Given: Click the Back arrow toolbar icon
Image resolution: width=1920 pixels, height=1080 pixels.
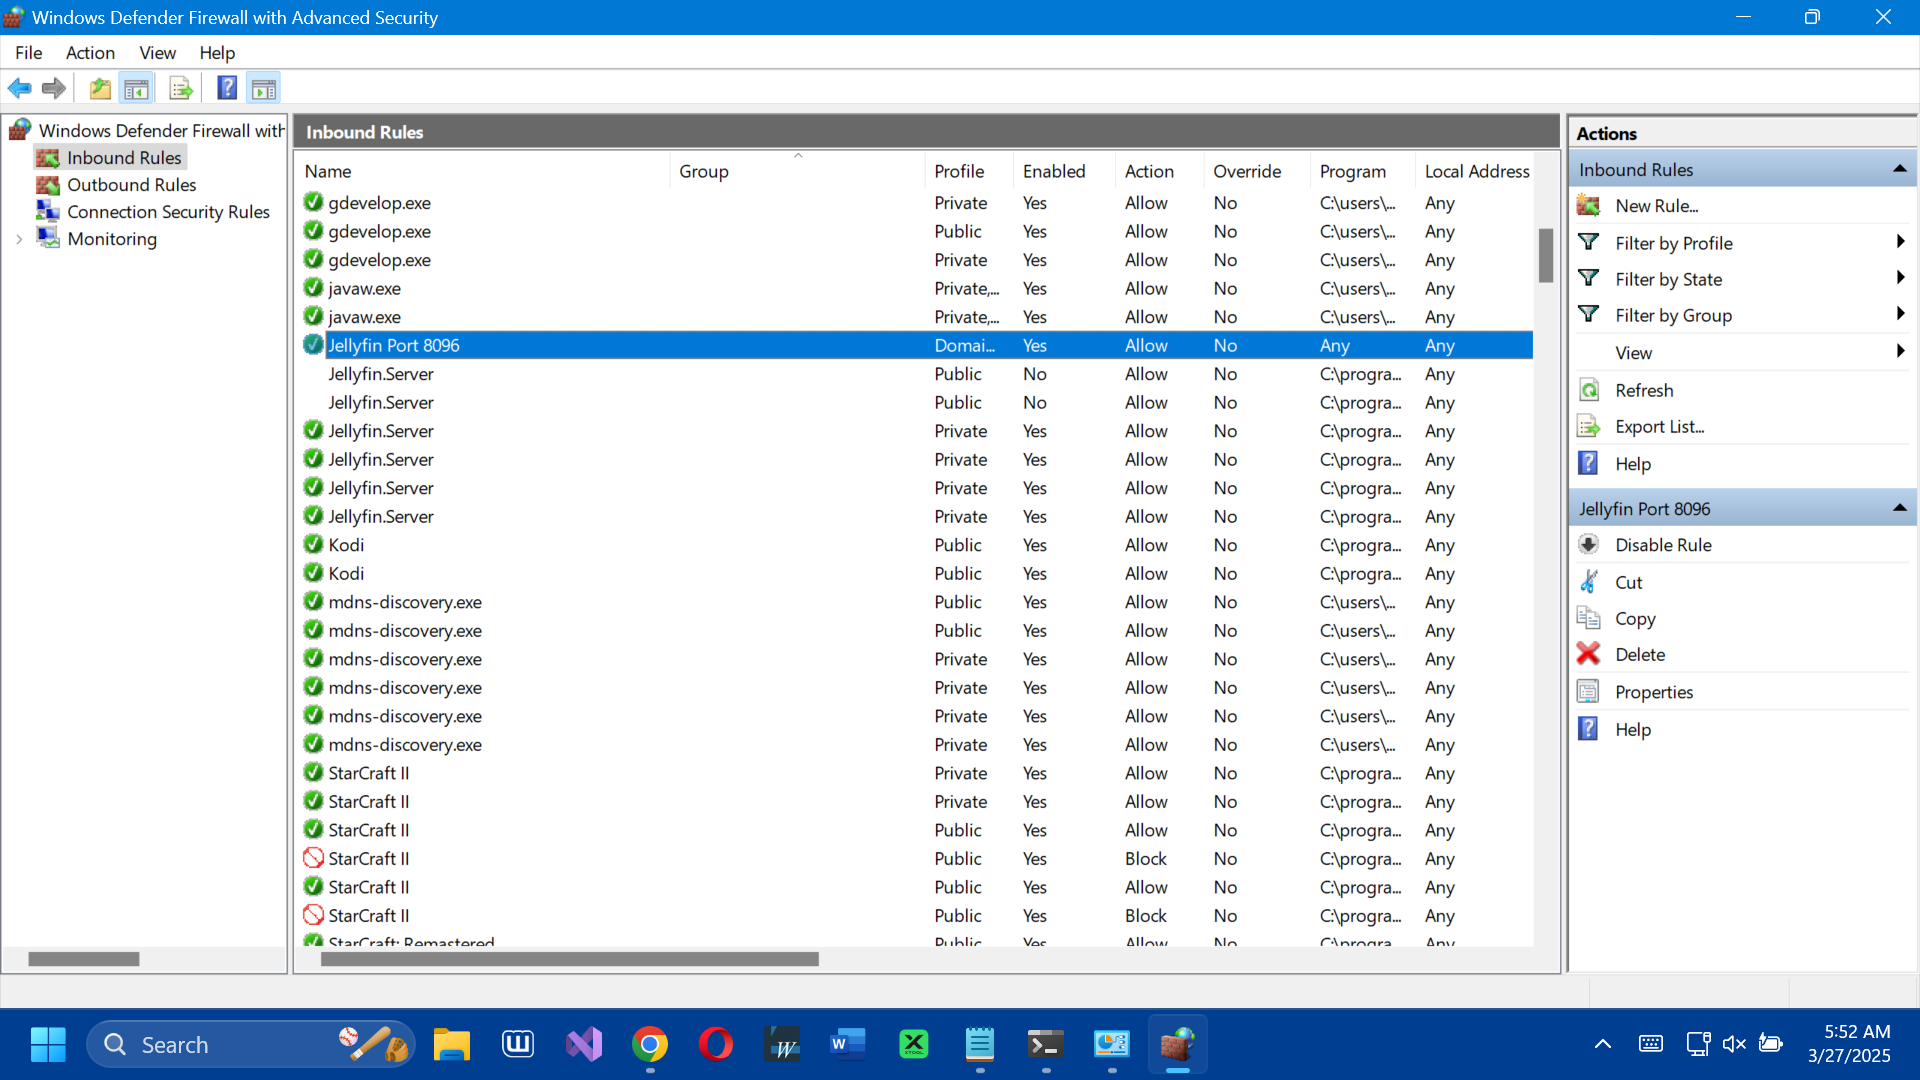Looking at the screenshot, I should (19, 89).
